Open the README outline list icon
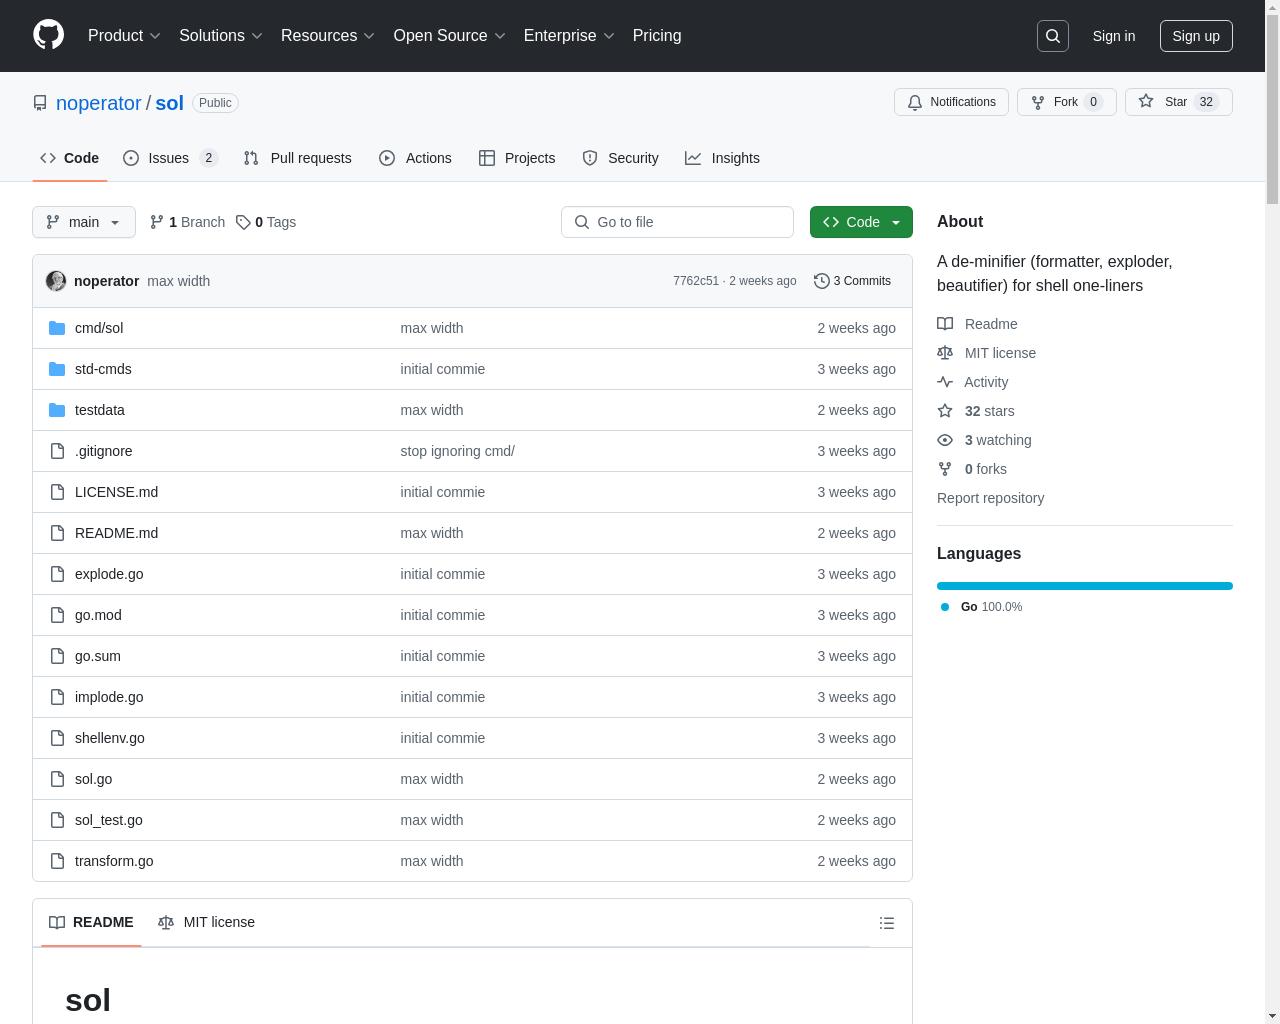The image size is (1280, 1024). 887,923
